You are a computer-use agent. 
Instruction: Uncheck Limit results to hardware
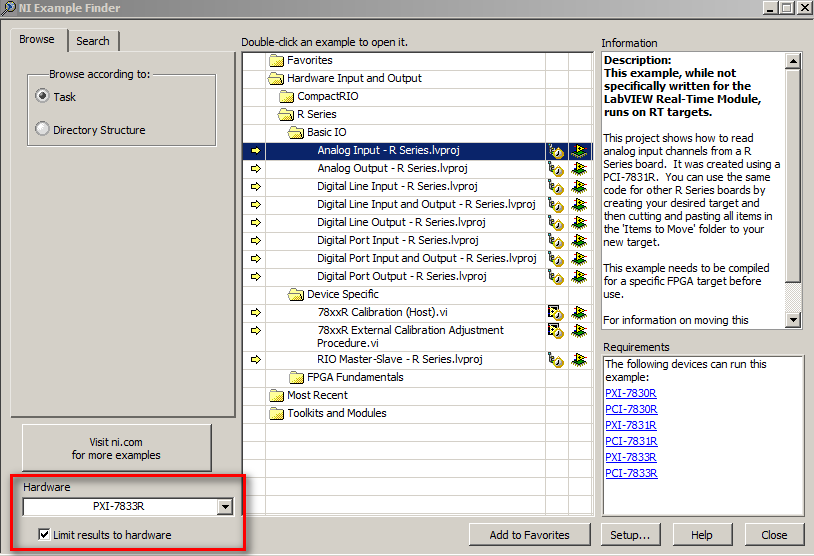coord(43,535)
